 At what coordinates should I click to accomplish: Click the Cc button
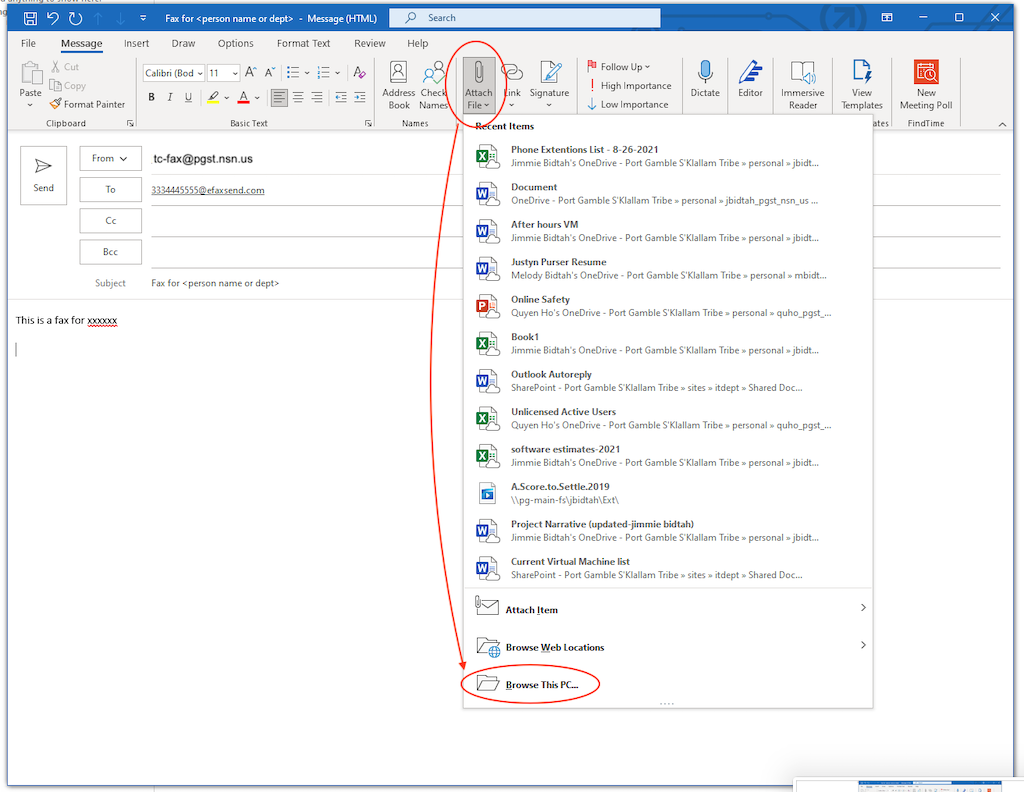110,221
